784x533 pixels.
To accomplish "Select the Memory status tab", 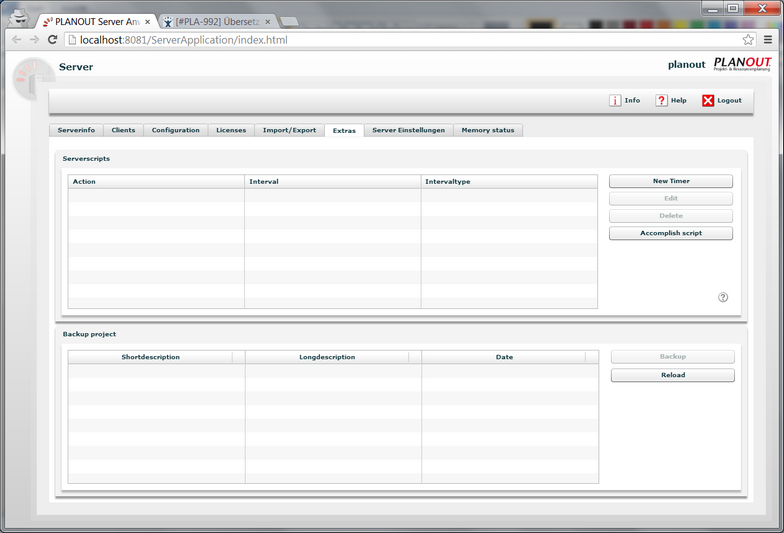I will point(488,130).
